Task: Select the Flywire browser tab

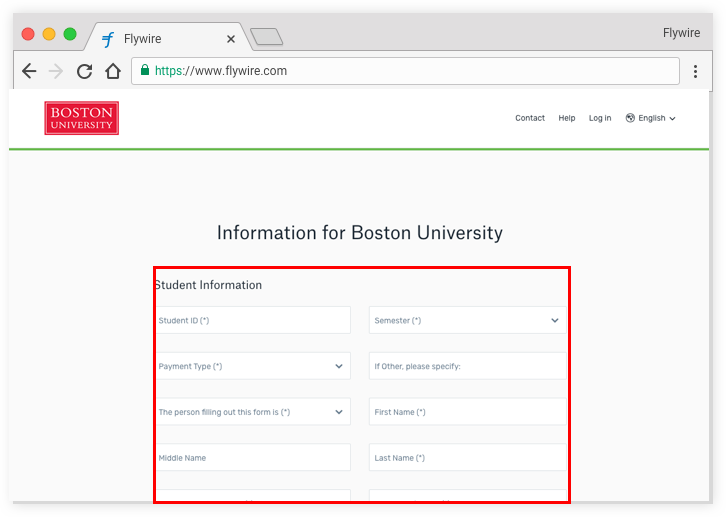Action: 168,37
